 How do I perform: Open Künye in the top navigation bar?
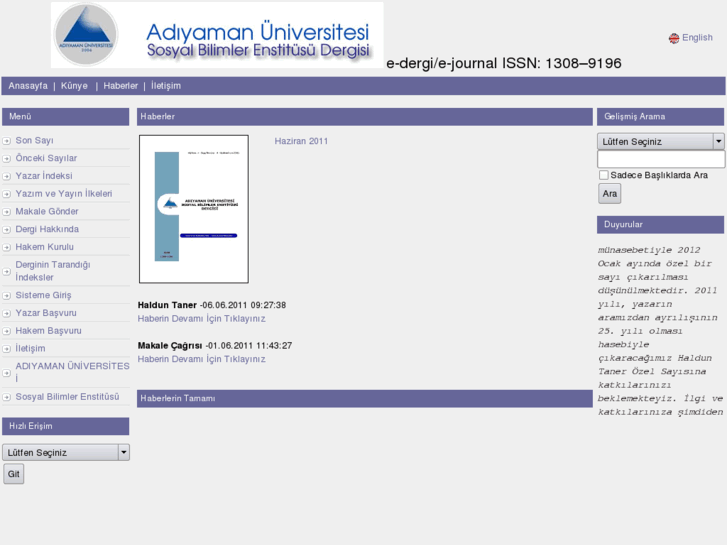pyautogui.click(x=74, y=86)
